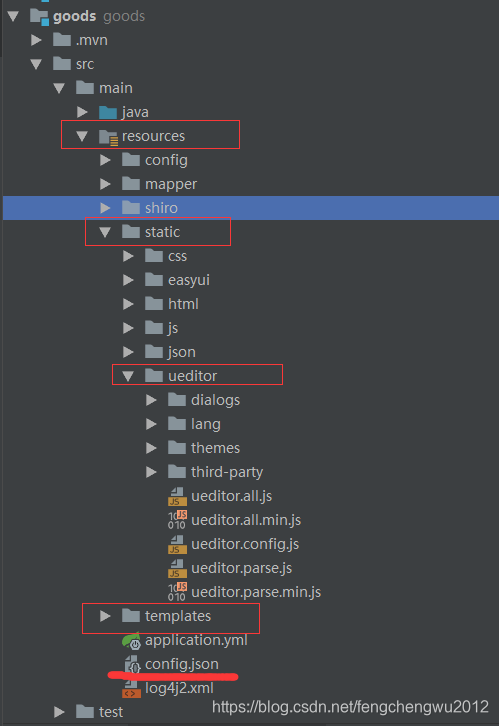Expand the test folder arrow

point(59,712)
